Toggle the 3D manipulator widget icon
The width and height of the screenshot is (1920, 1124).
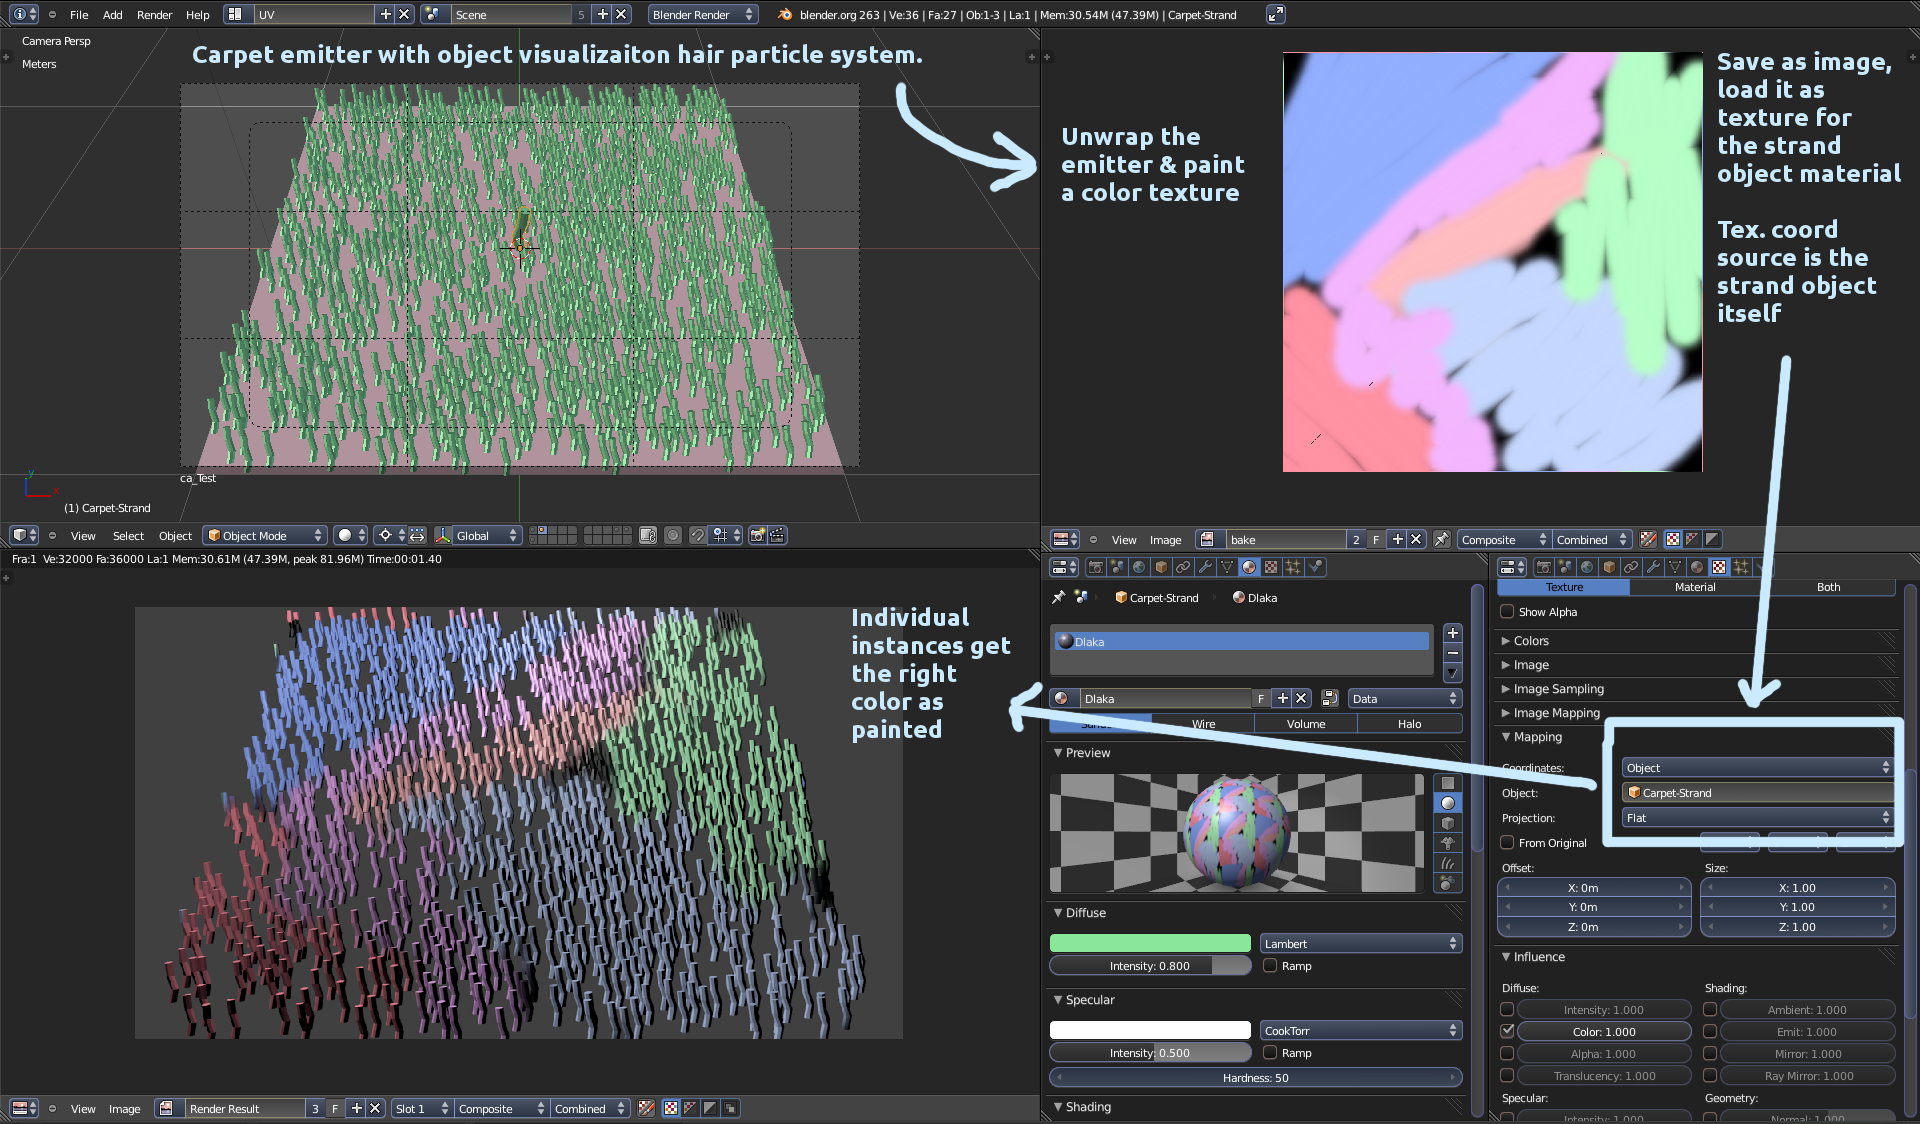(x=443, y=536)
